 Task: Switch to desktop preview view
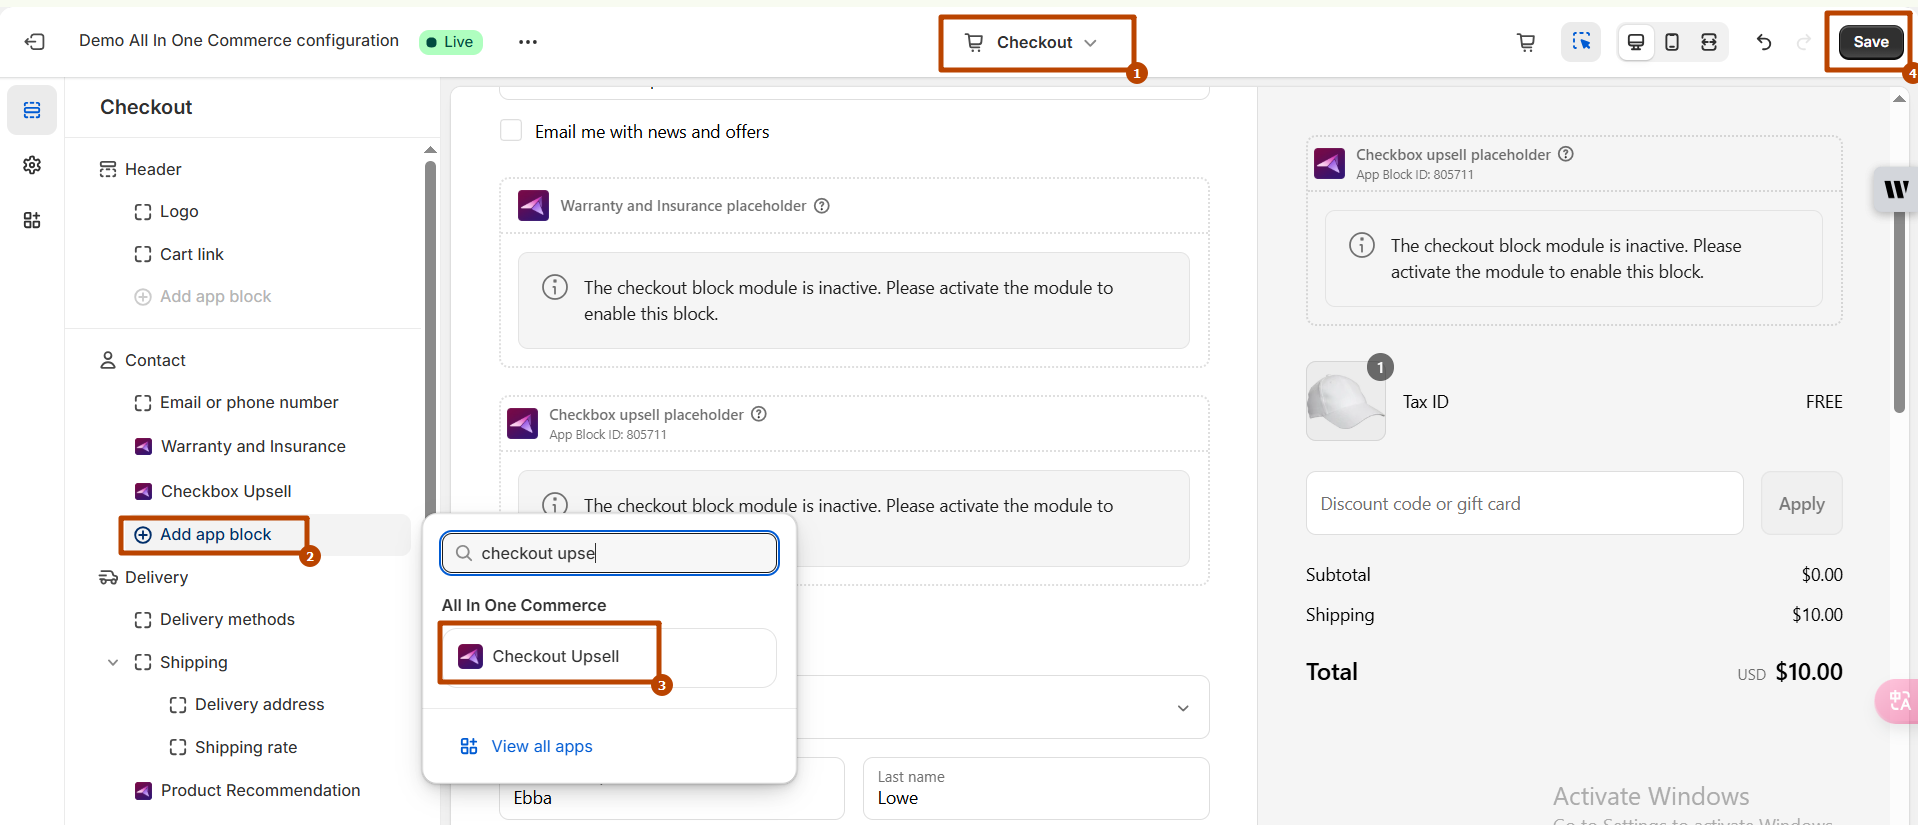tap(1636, 42)
